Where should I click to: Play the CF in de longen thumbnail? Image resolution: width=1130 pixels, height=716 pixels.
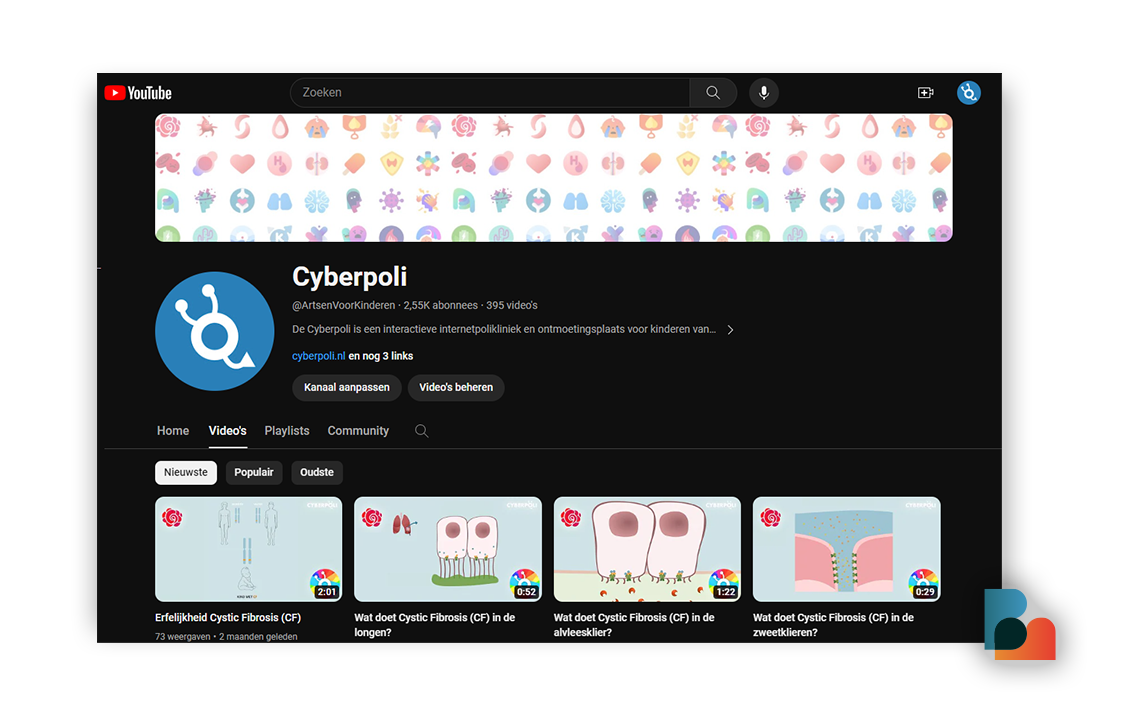click(x=448, y=549)
